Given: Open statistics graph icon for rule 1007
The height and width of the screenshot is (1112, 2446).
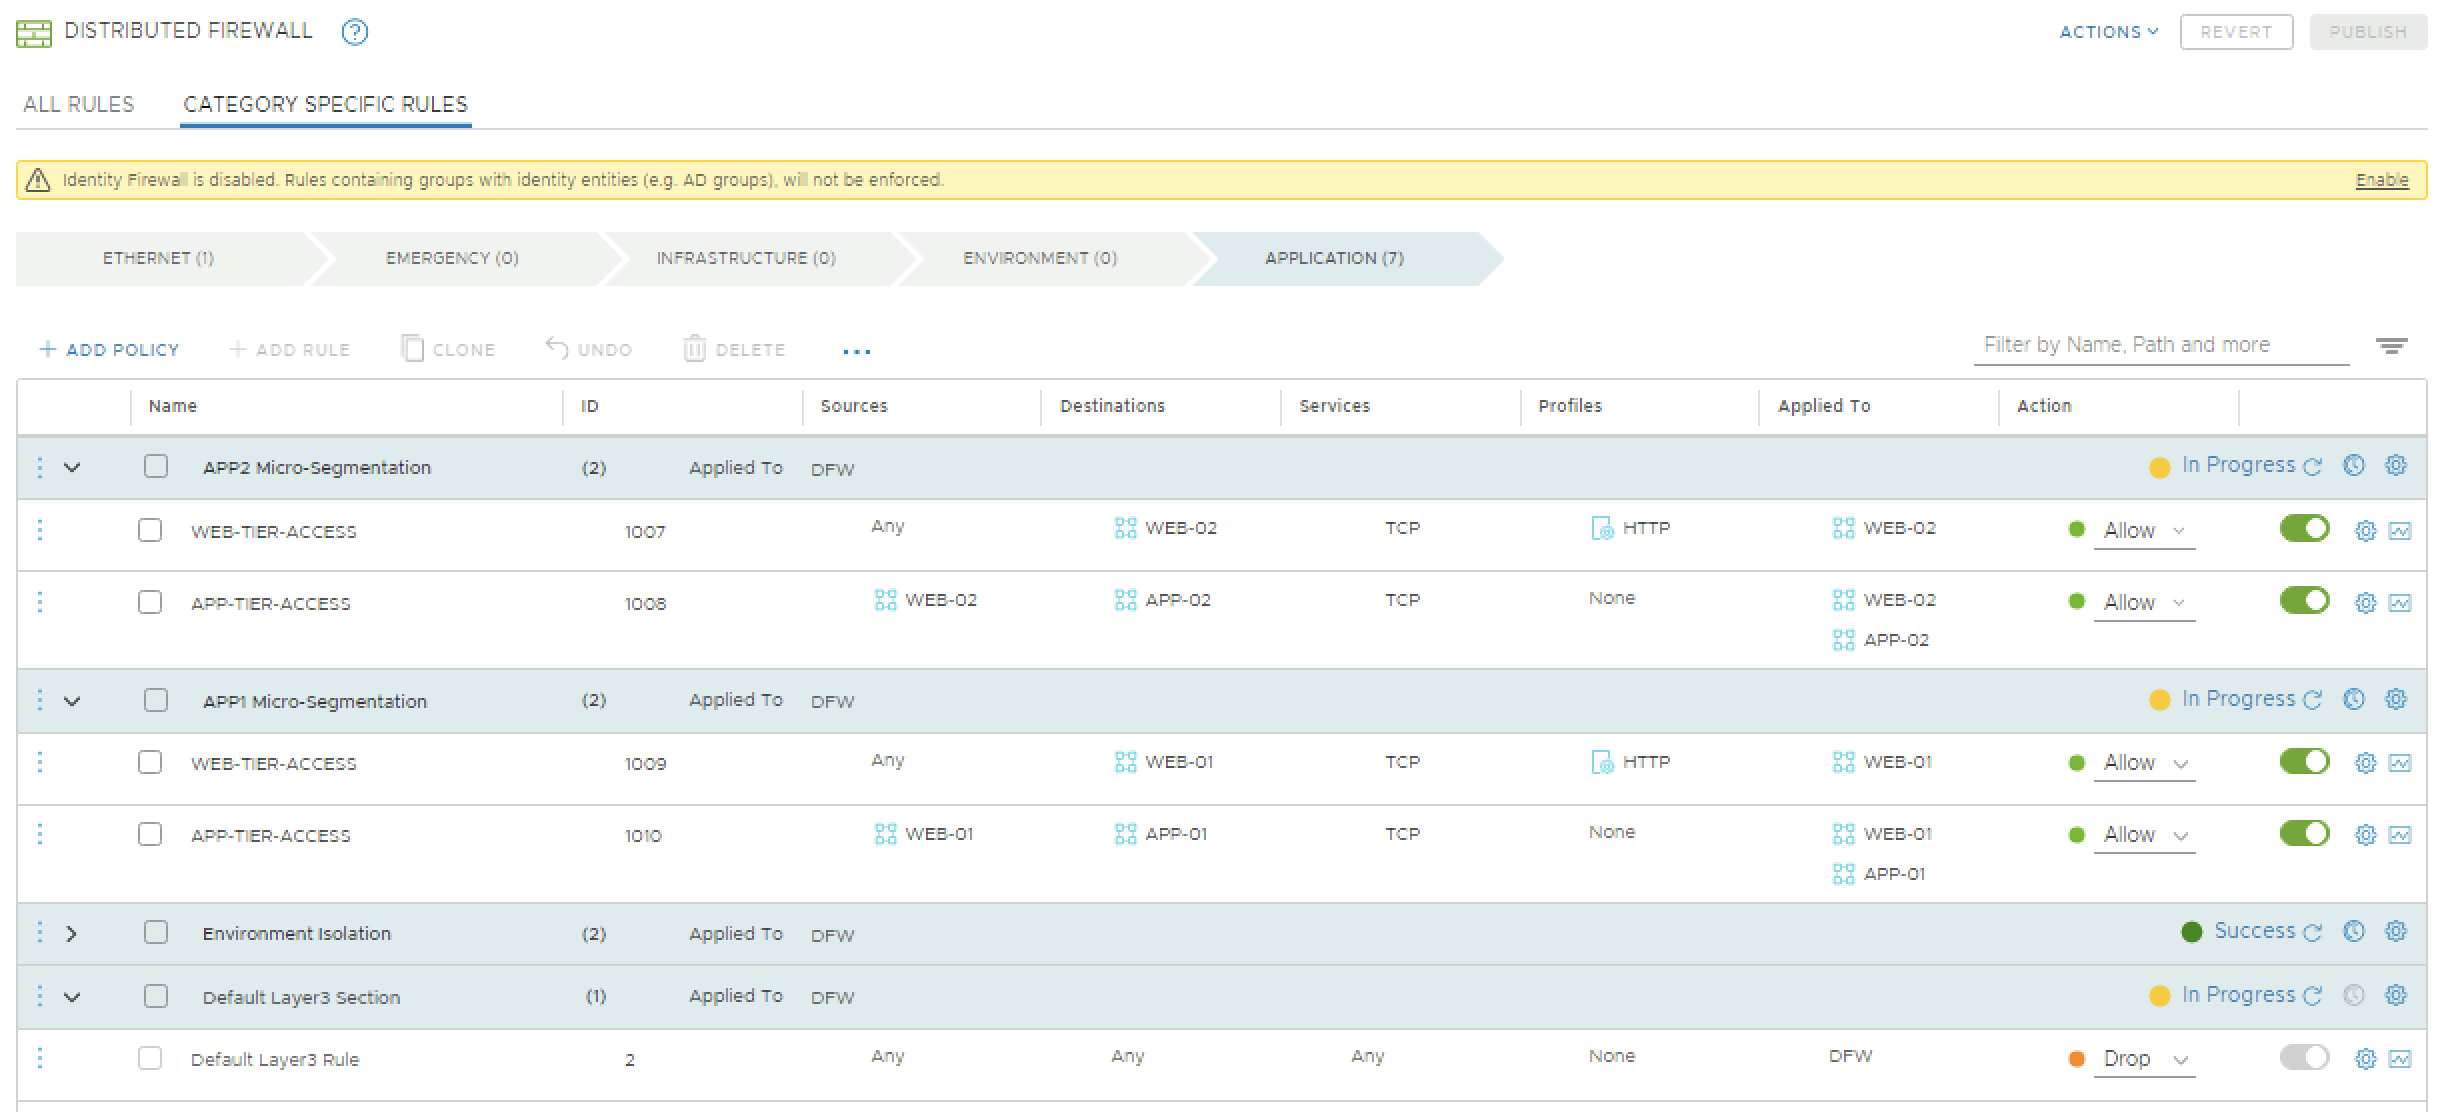Looking at the screenshot, I should (2400, 531).
